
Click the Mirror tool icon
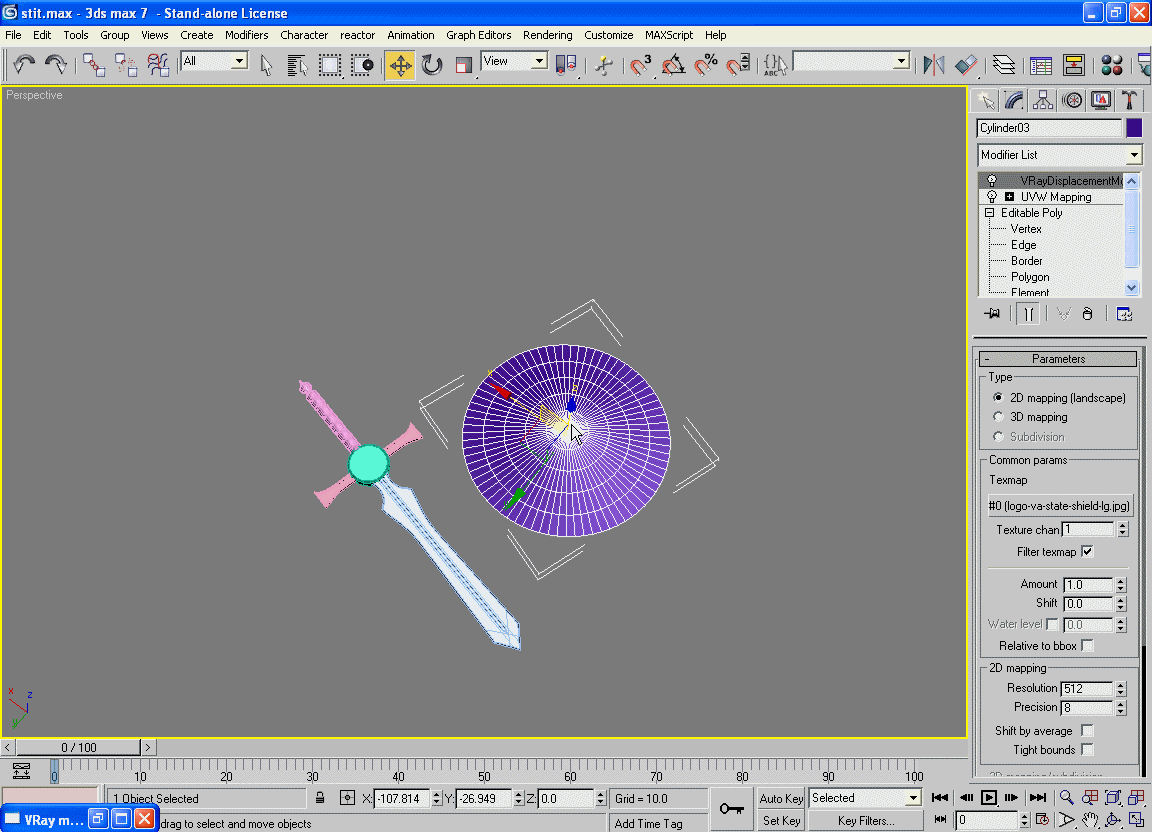pos(934,65)
